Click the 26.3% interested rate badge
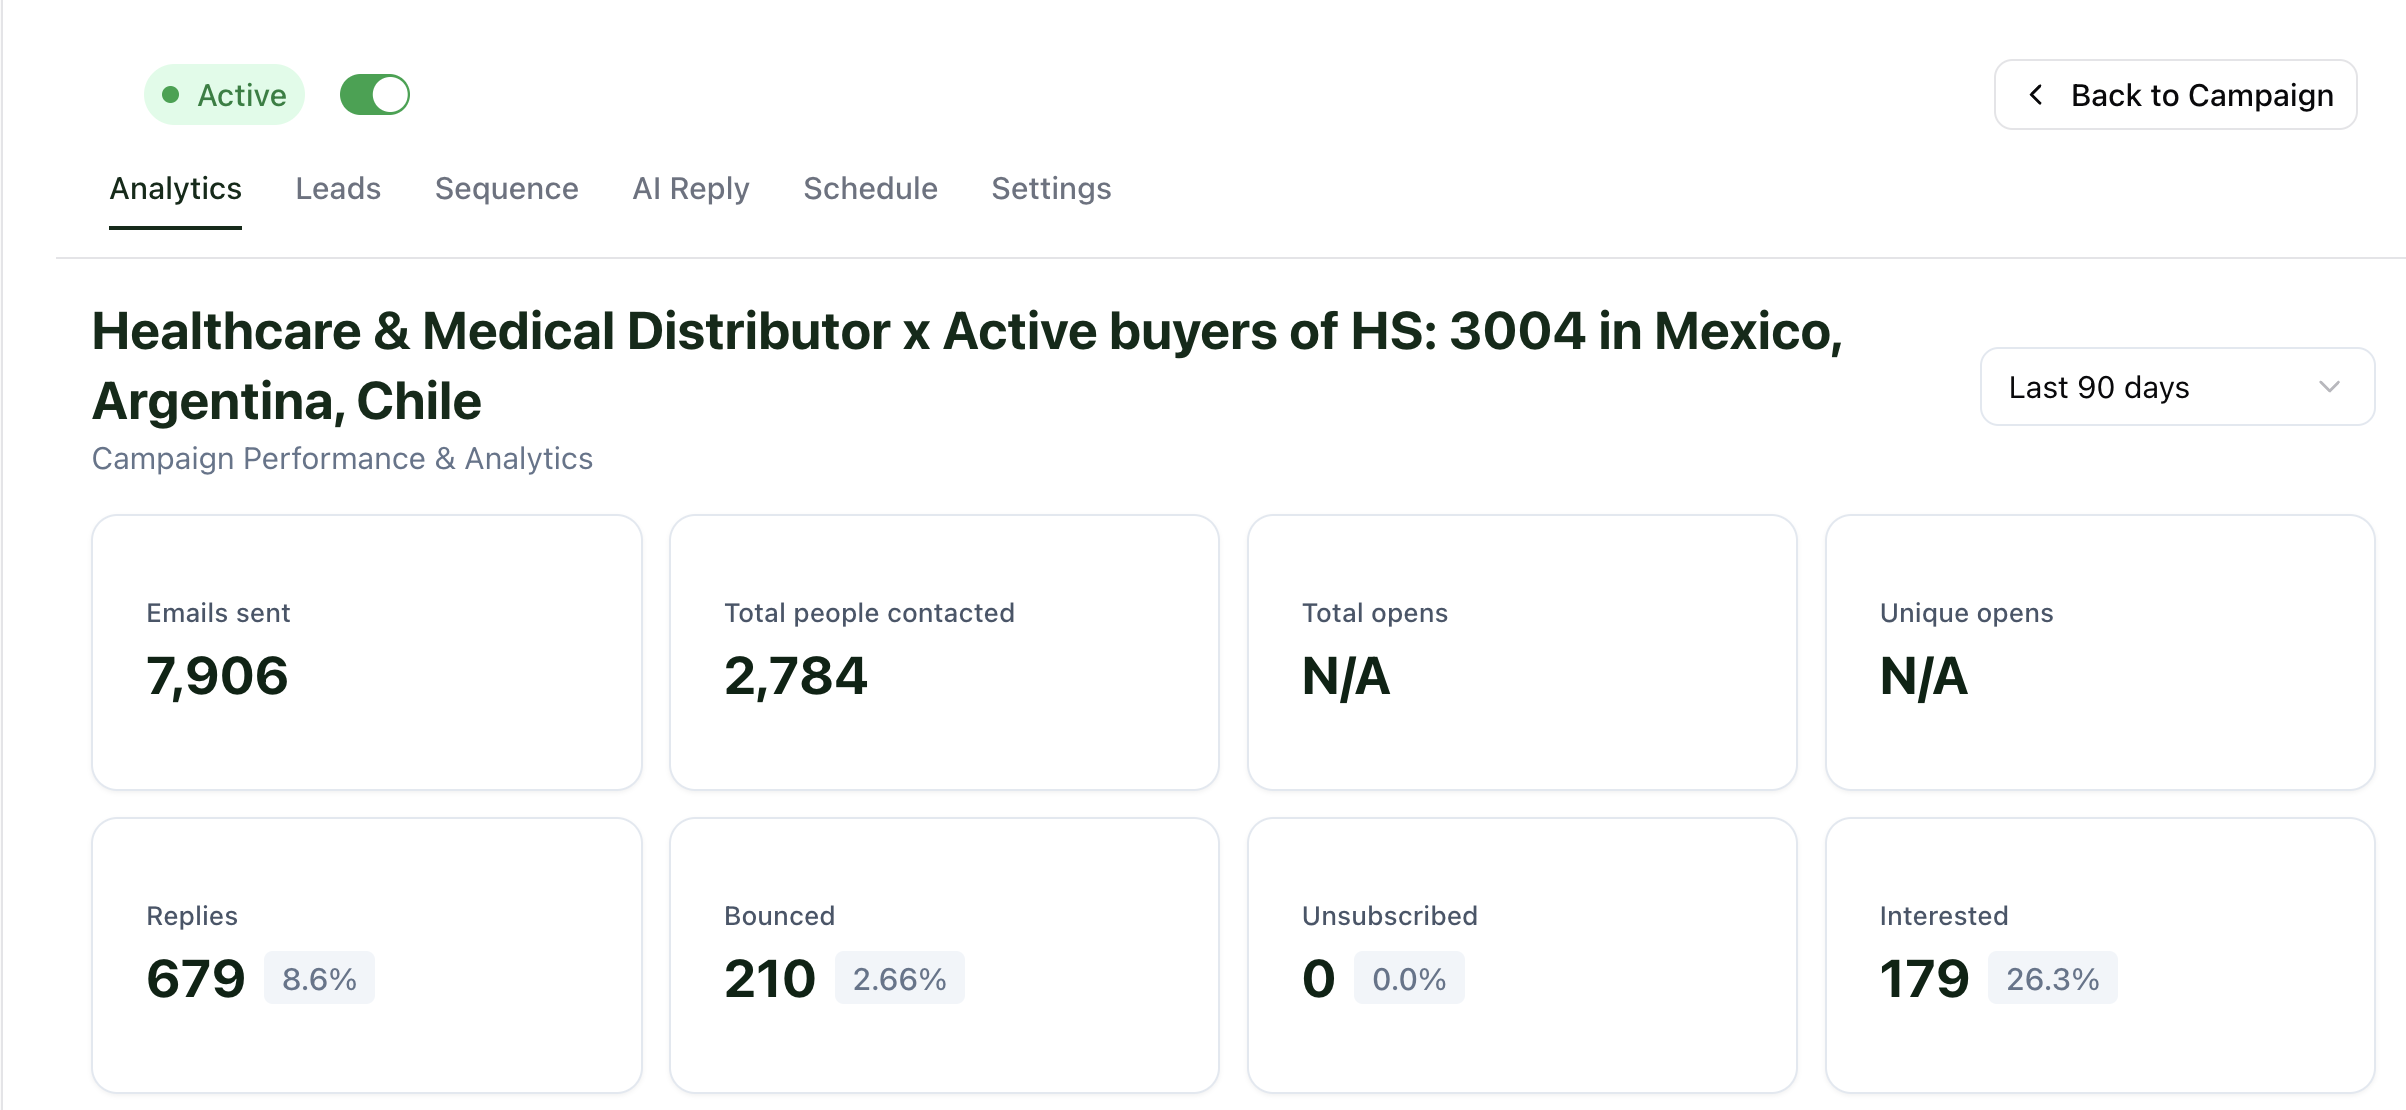The height and width of the screenshot is (1110, 2406). pyautogui.click(x=2052, y=978)
